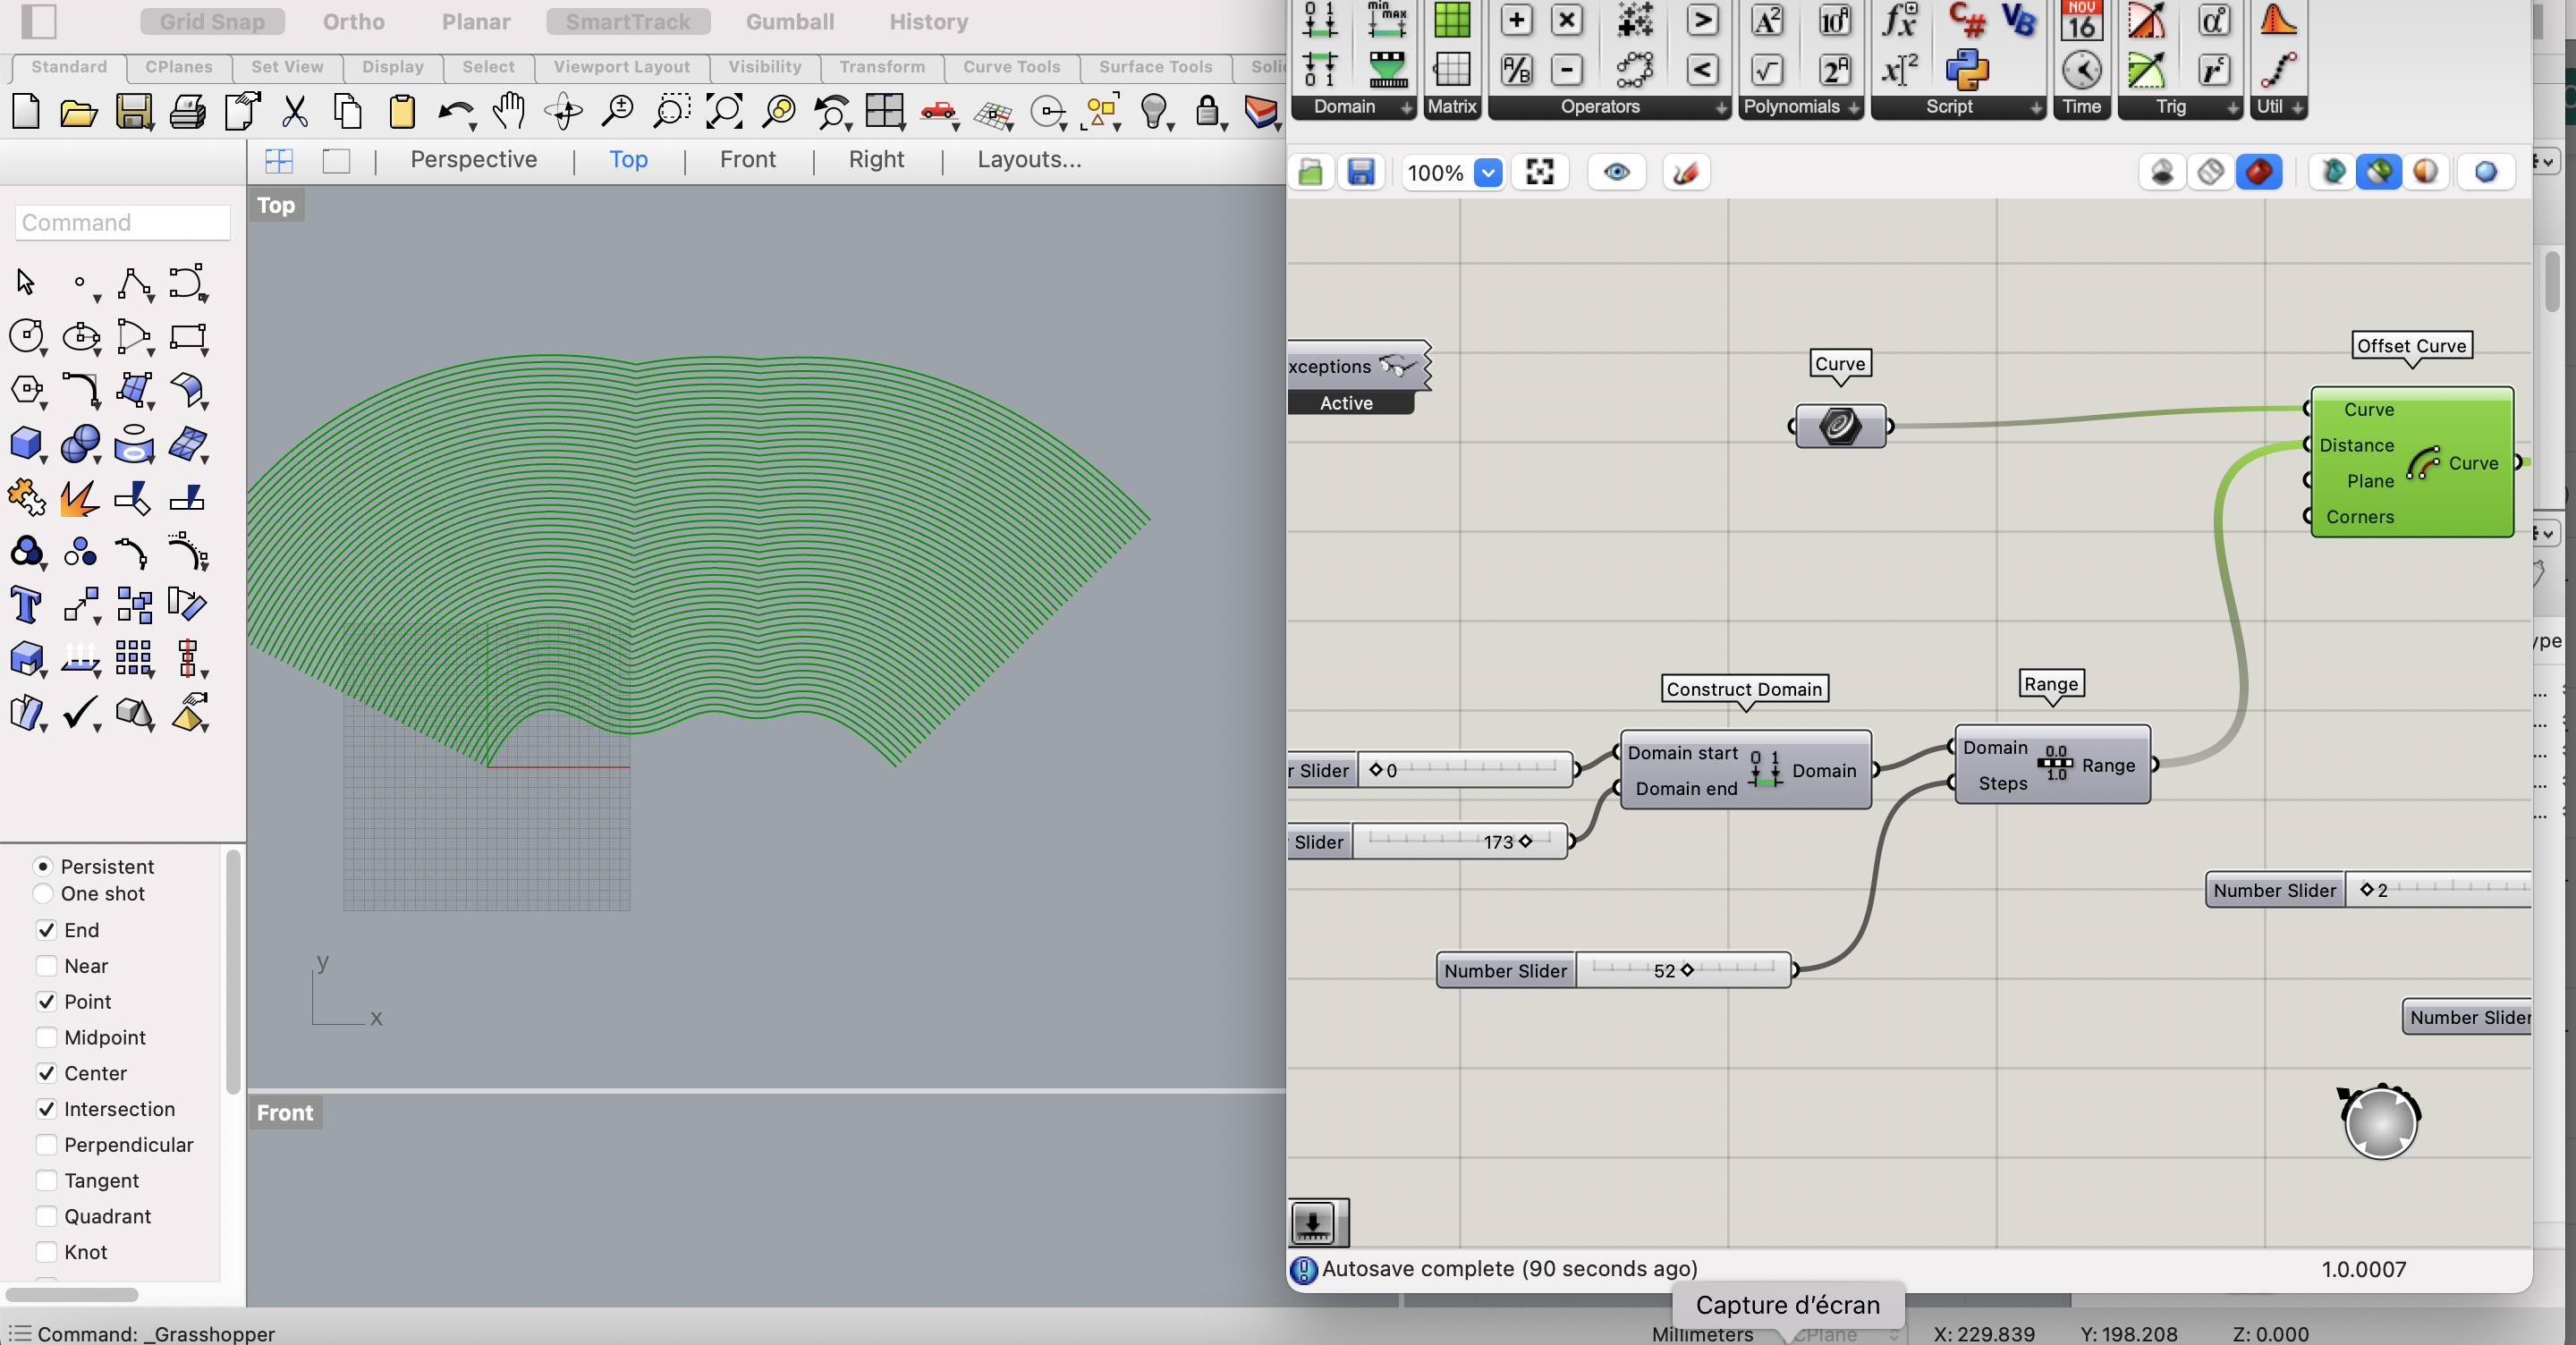The image size is (2576, 1345).
Task: Expand the Util component group
Action: click(x=2297, y=108)
